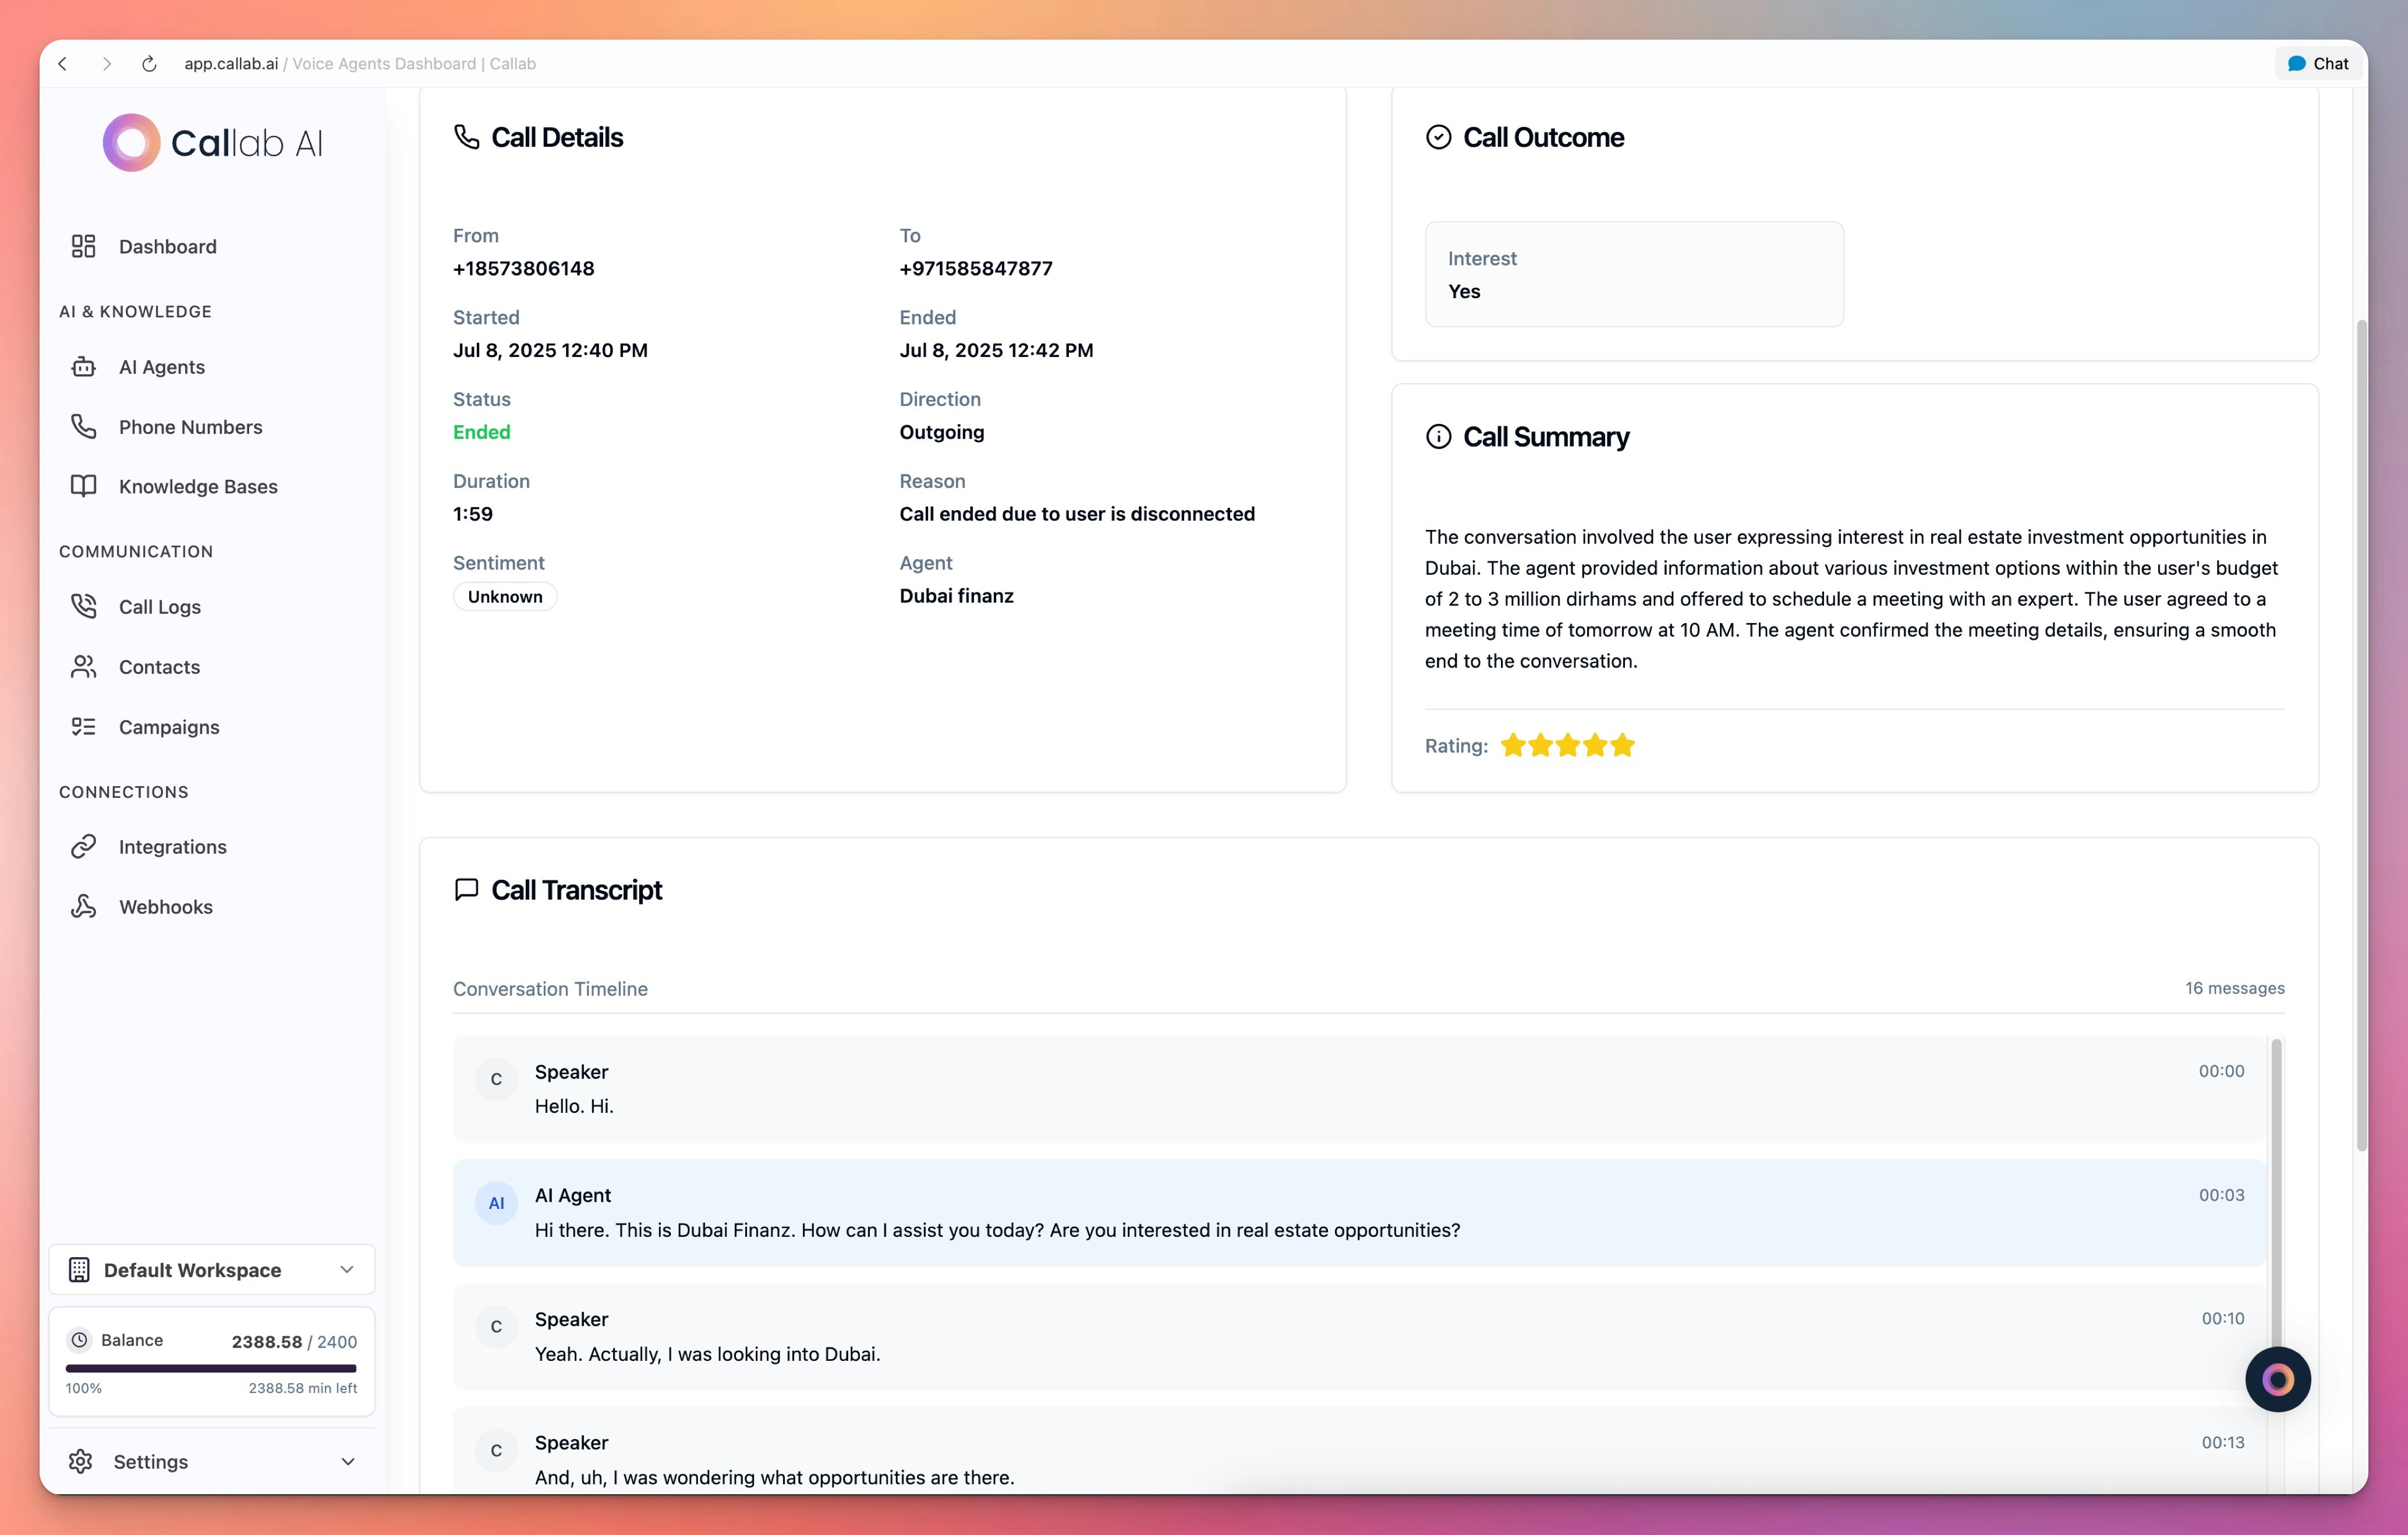2408x1535 pixels.
Task: Click the Call Outcome checkmark icon
Action: click(x=1438, y=137)
